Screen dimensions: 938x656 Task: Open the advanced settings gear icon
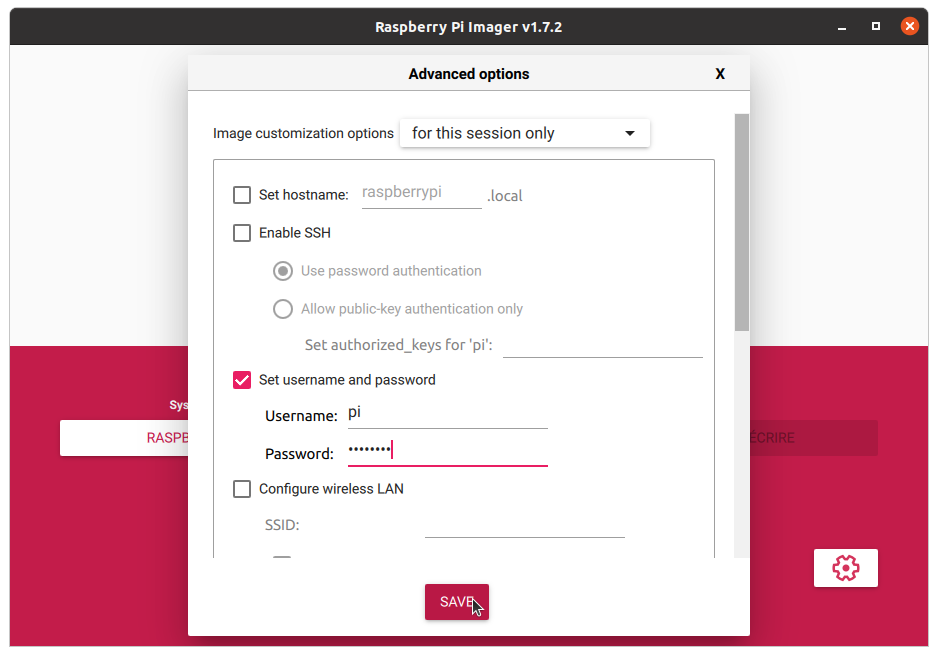845,567
